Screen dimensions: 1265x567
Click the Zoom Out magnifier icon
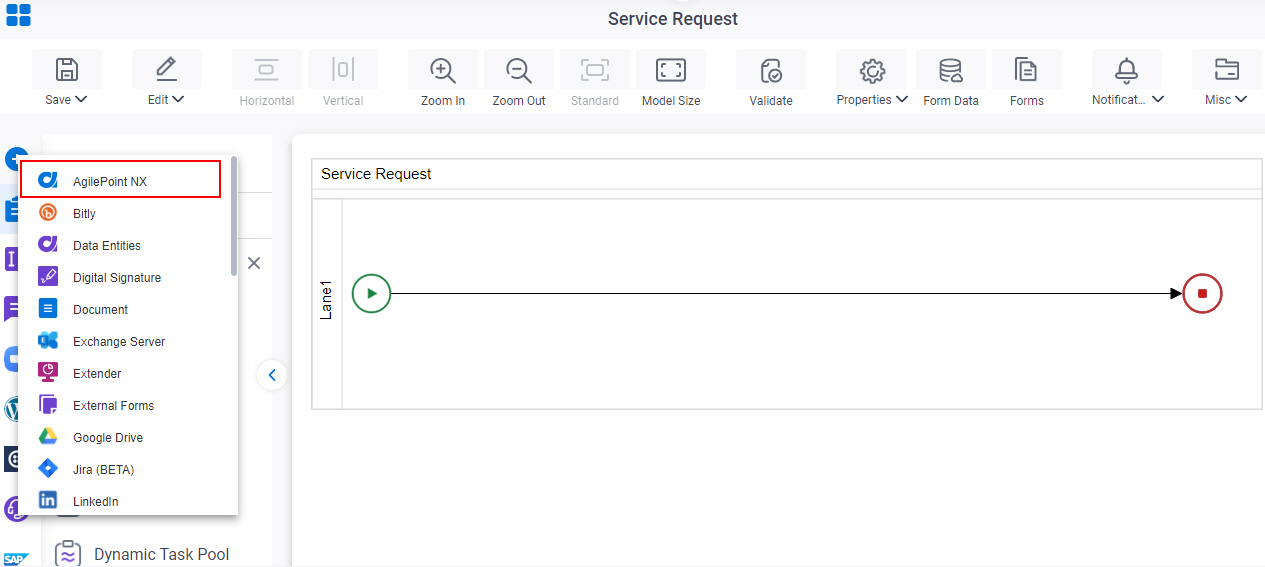(x=518, y=70)
